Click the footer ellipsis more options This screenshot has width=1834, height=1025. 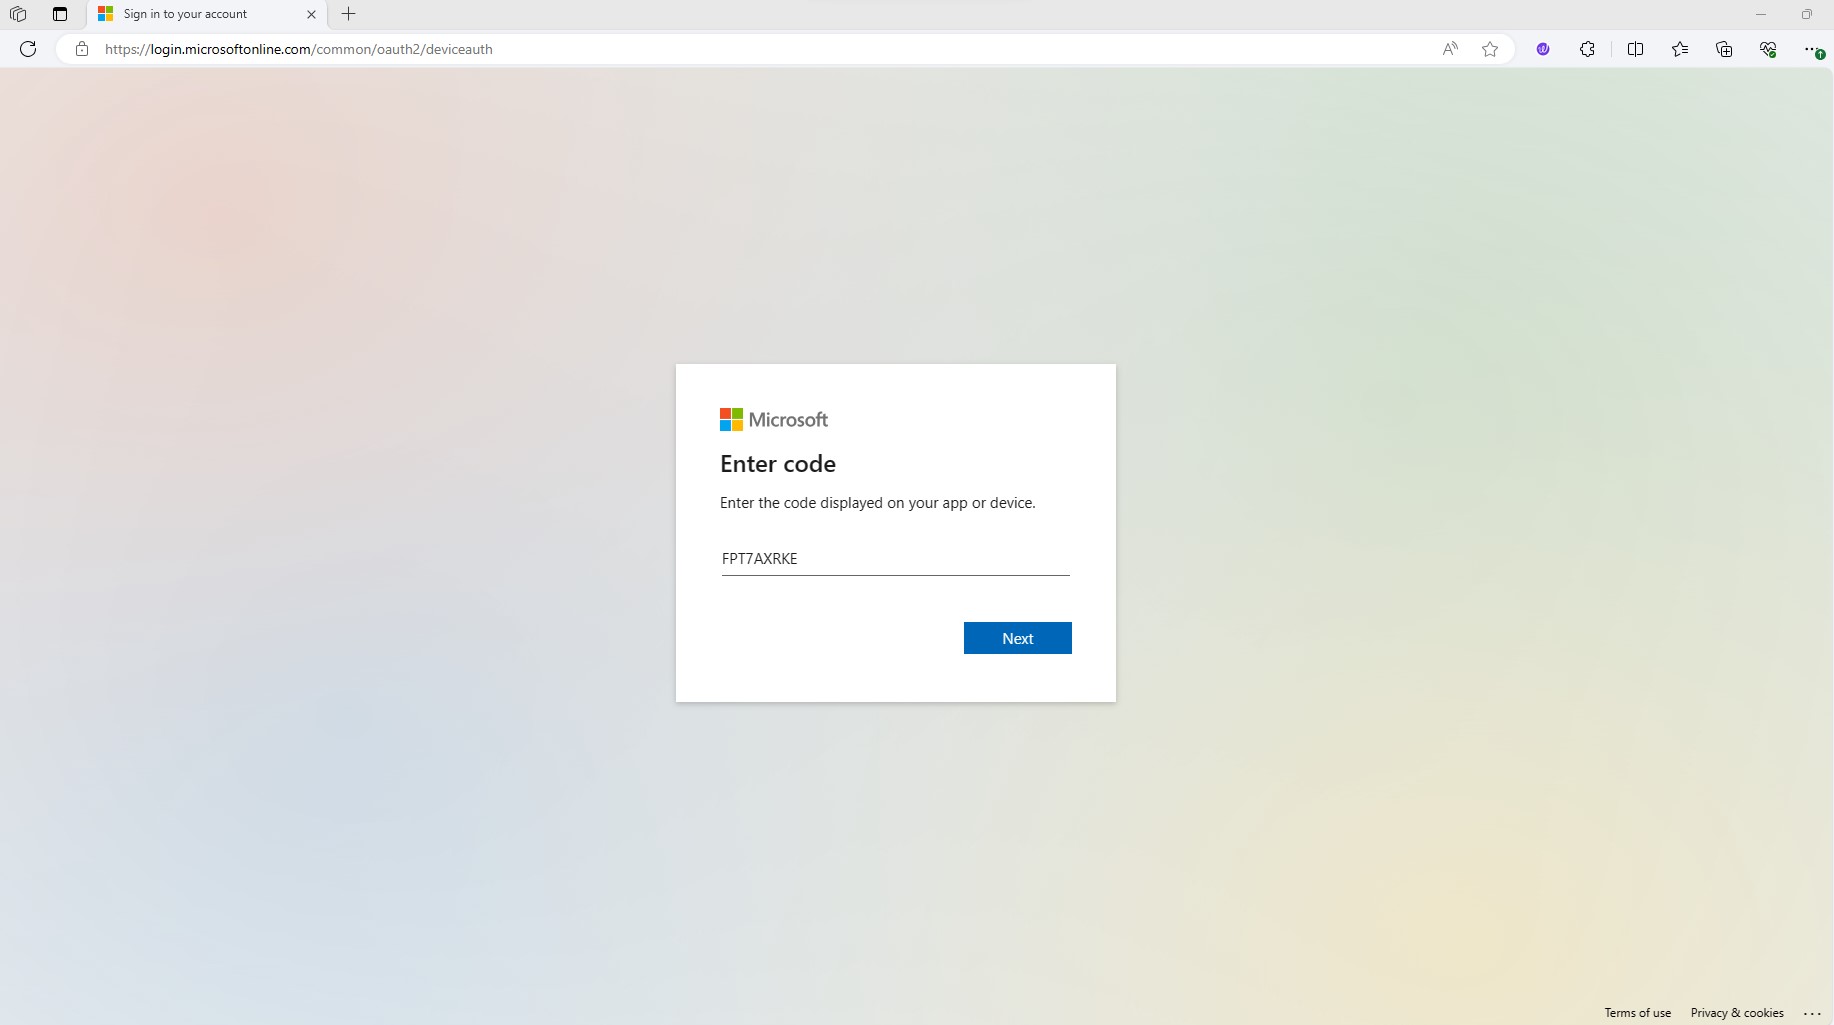coord(1812,1013)
